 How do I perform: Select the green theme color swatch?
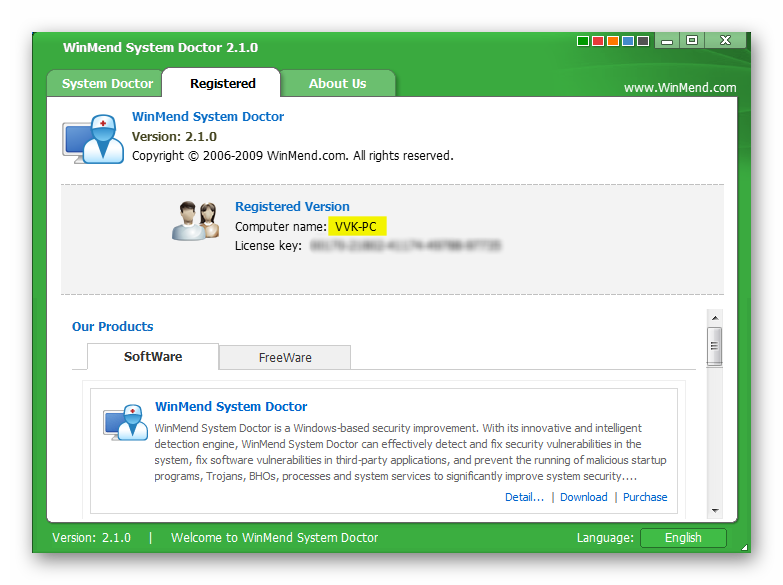click(x=582, y=41)
